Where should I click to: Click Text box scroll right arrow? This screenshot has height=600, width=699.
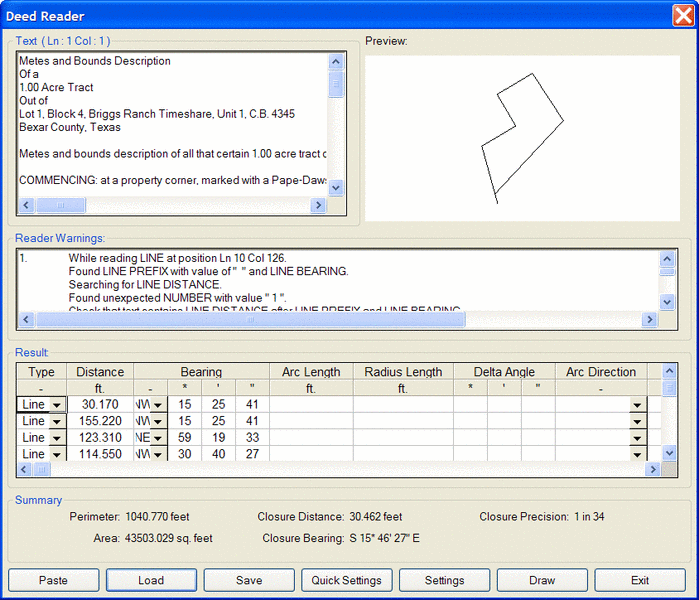point(318,205)
